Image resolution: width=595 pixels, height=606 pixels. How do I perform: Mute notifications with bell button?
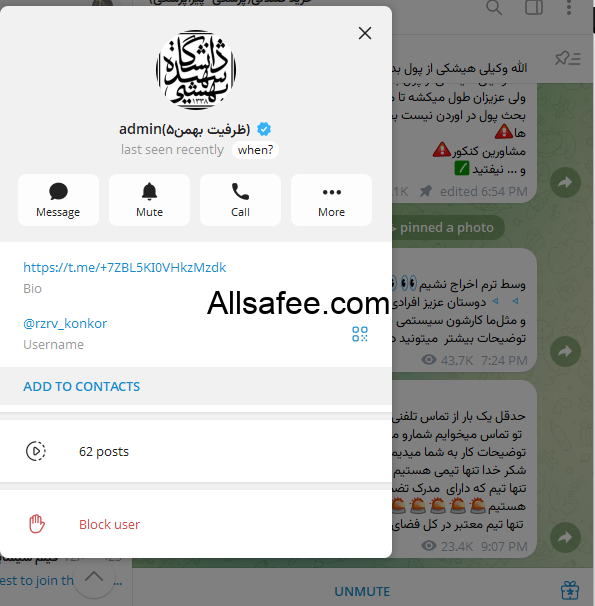(150, 200)
